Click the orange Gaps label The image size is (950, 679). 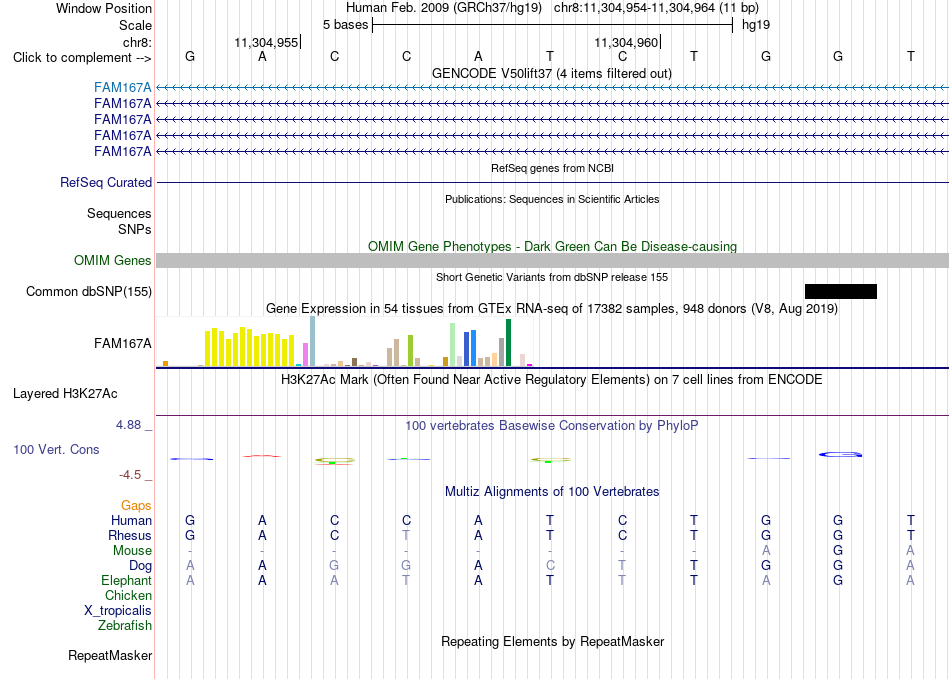pos(136,505)
